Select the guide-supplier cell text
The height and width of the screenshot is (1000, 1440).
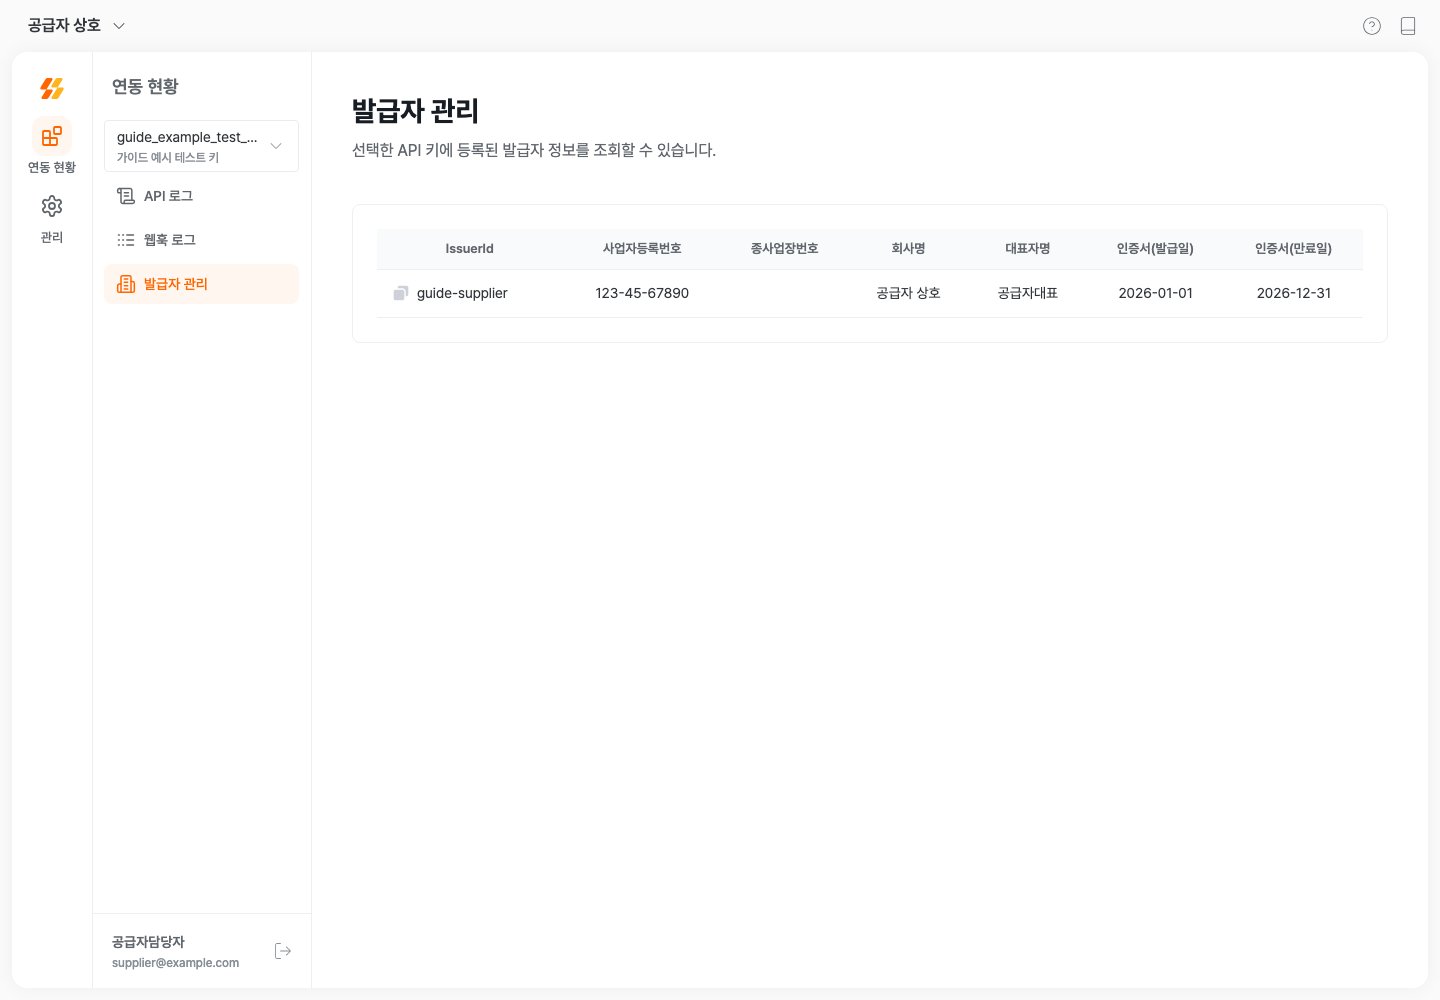click(462, 293)
